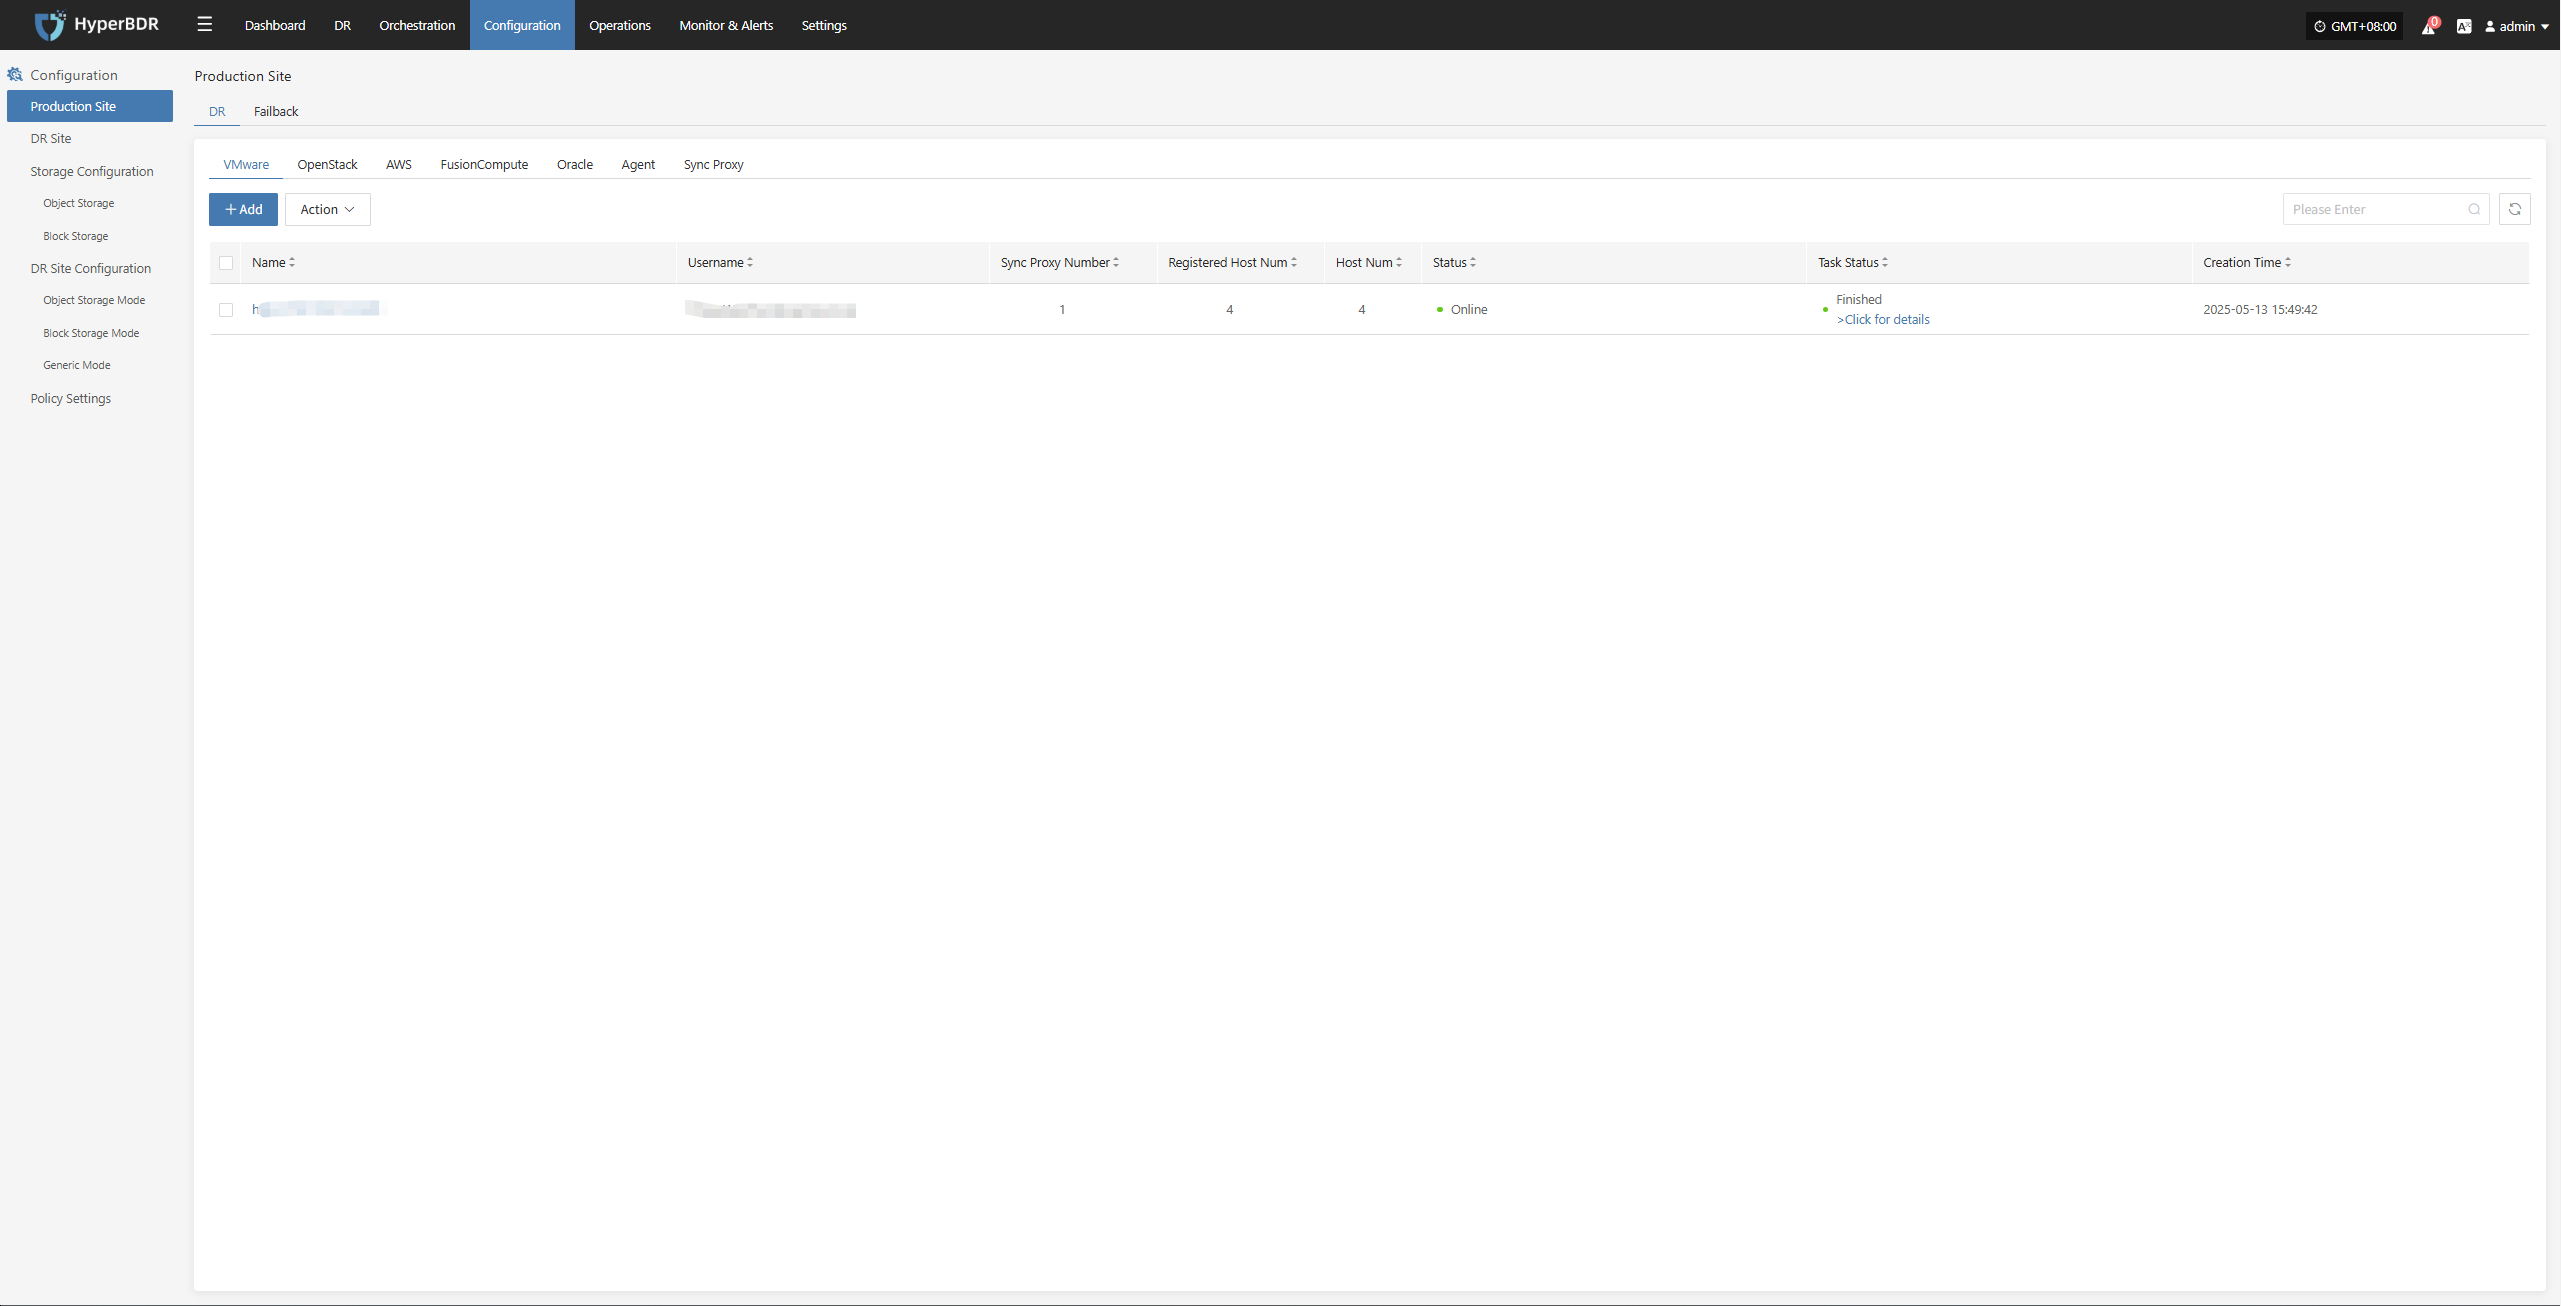Sort by Username column arrows
Viewport: 2561px width, 1306px height.
[750, 262]
